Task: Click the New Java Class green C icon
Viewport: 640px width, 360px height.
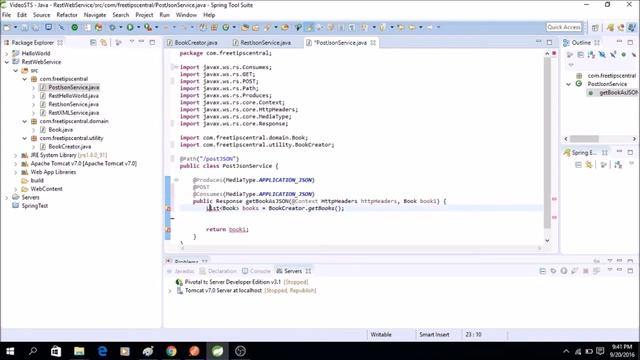Action: click(x=226, y=27)
